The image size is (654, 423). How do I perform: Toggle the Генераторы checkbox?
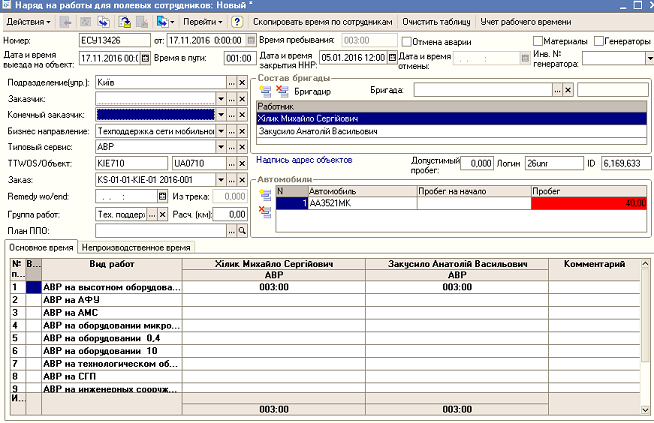point(597,41)
